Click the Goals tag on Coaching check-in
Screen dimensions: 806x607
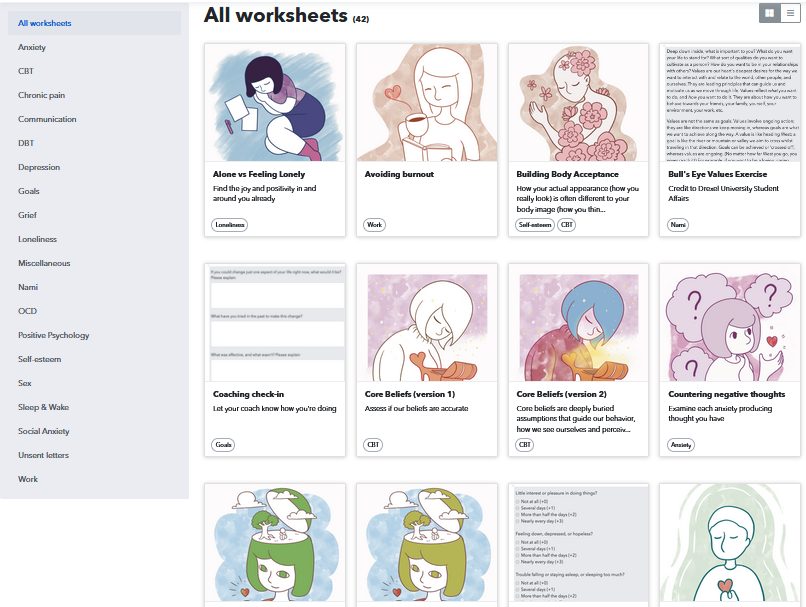[223, 445]
